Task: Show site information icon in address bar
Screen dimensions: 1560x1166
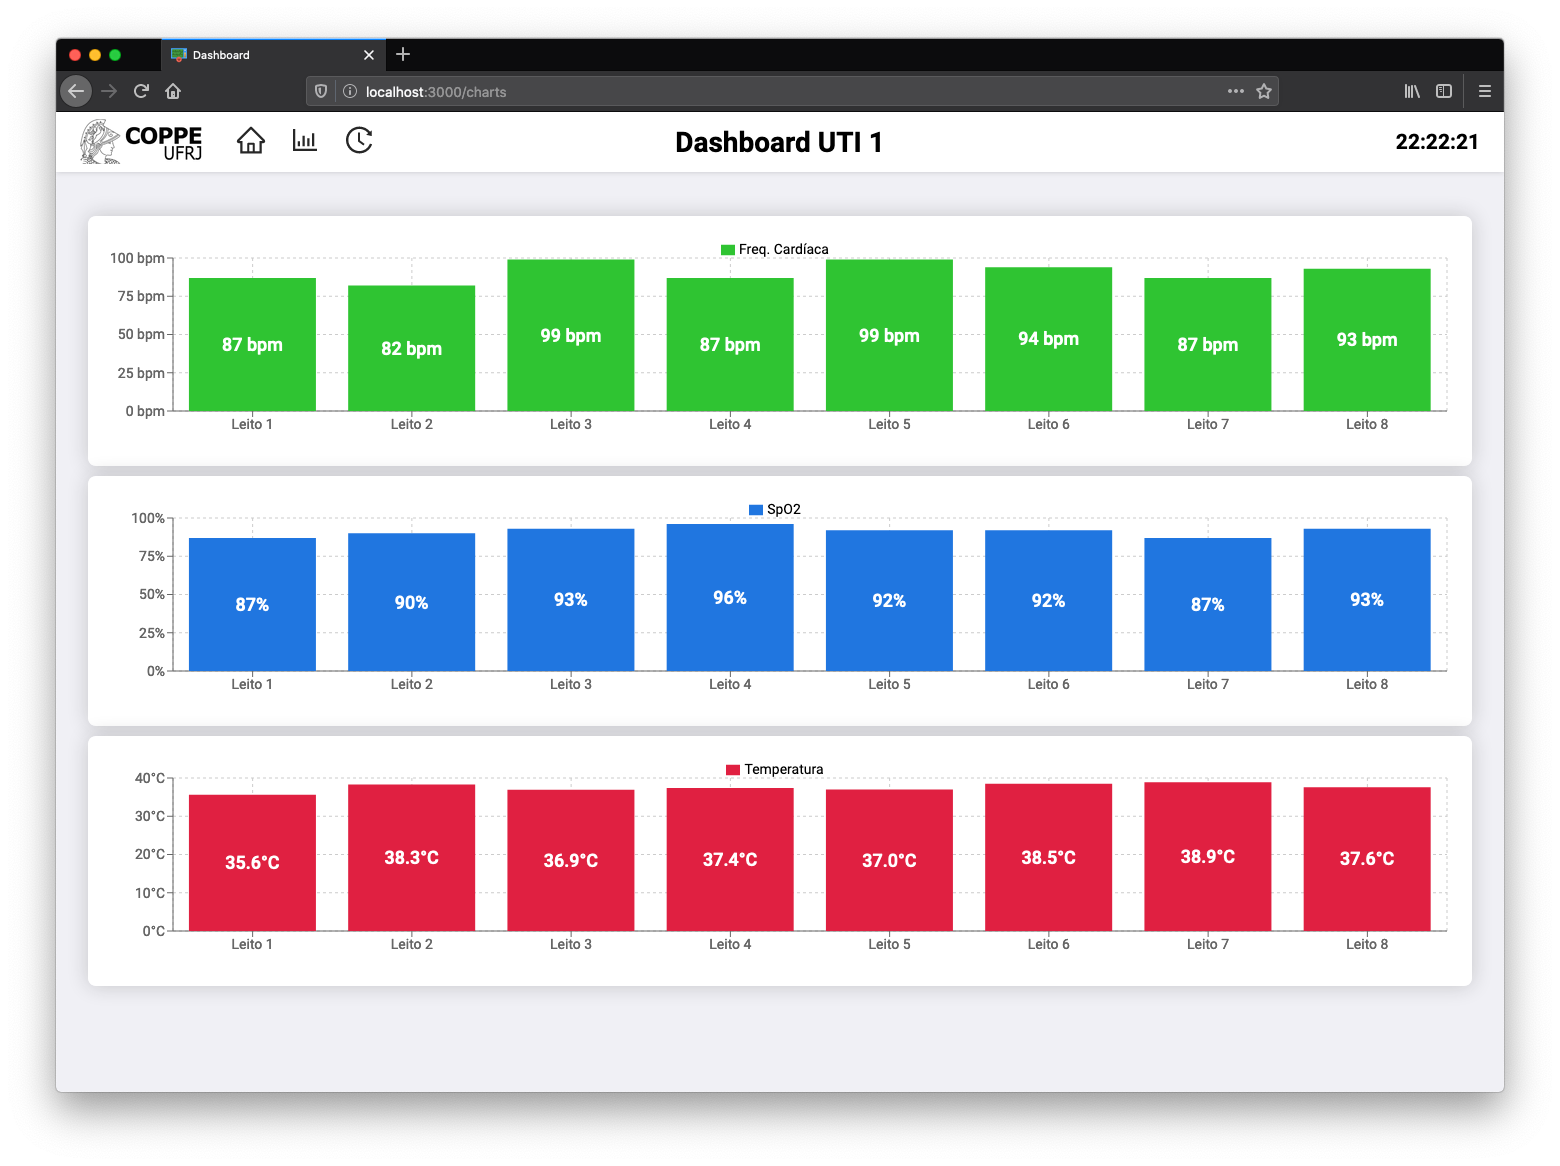Action: click(350, 91)
